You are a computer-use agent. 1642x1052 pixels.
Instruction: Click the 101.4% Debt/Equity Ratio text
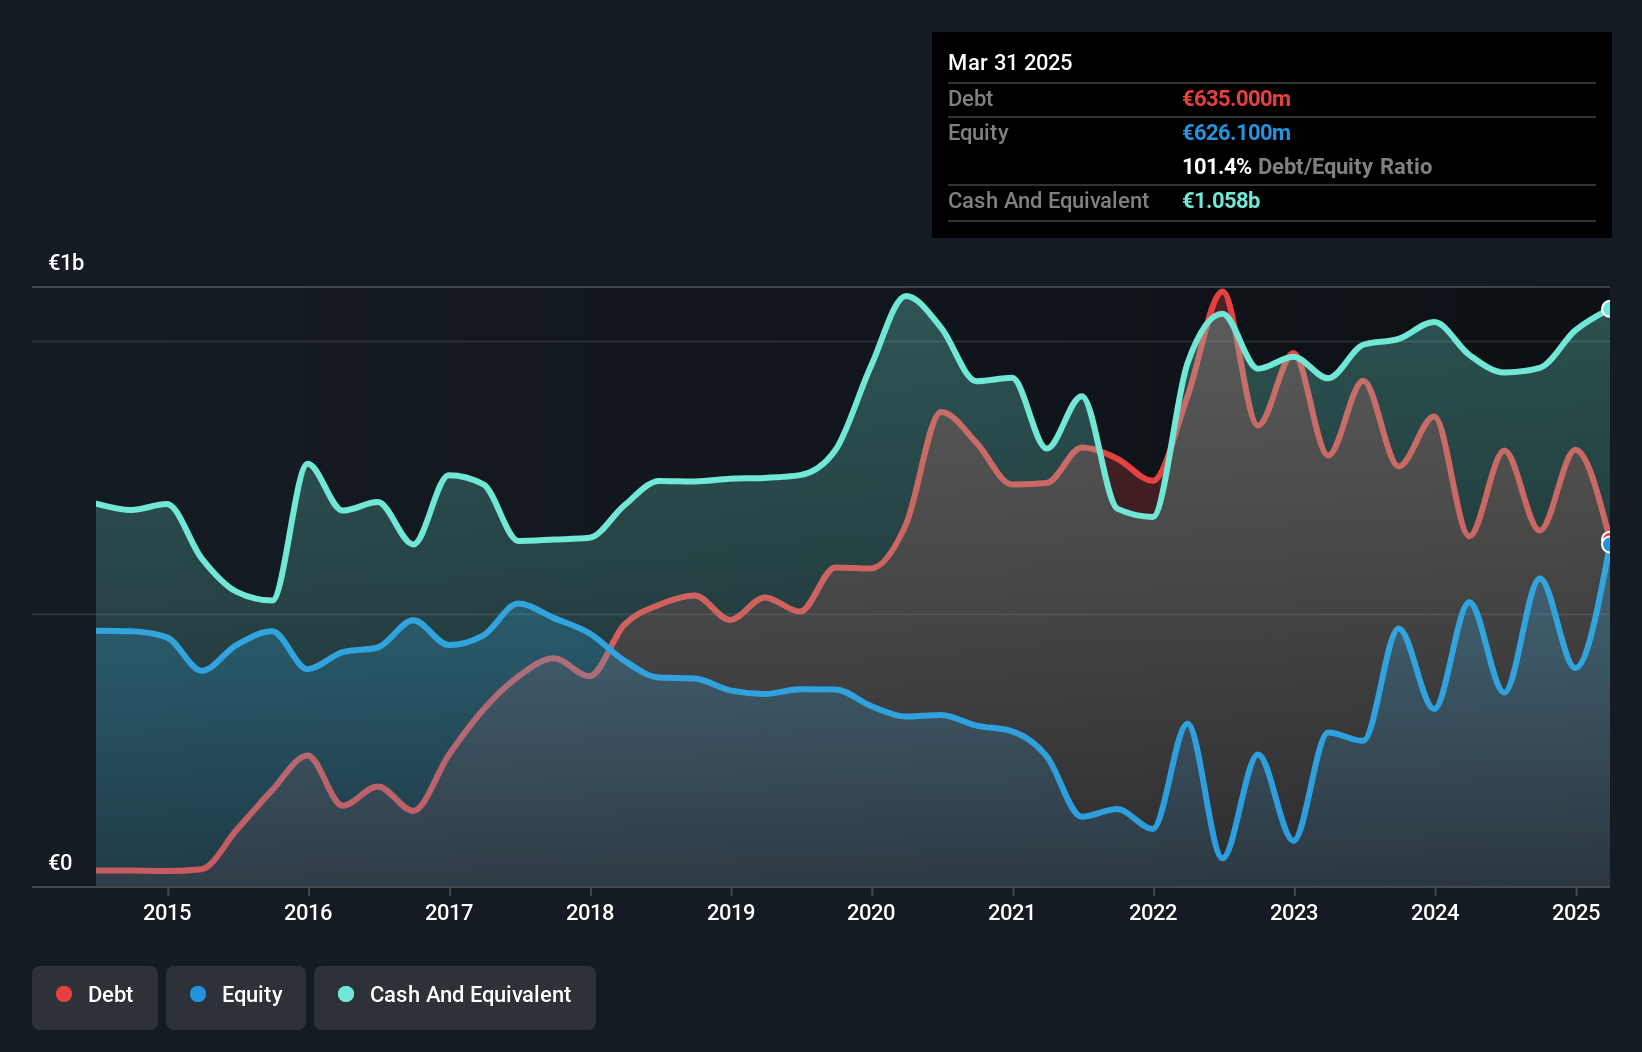[1306, 167]
